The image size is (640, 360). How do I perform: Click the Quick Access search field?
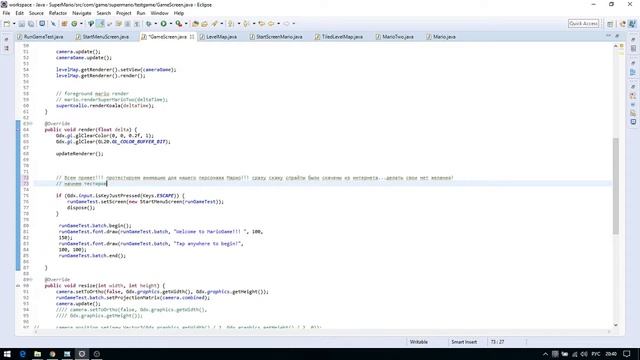click(x=584, y=24)
